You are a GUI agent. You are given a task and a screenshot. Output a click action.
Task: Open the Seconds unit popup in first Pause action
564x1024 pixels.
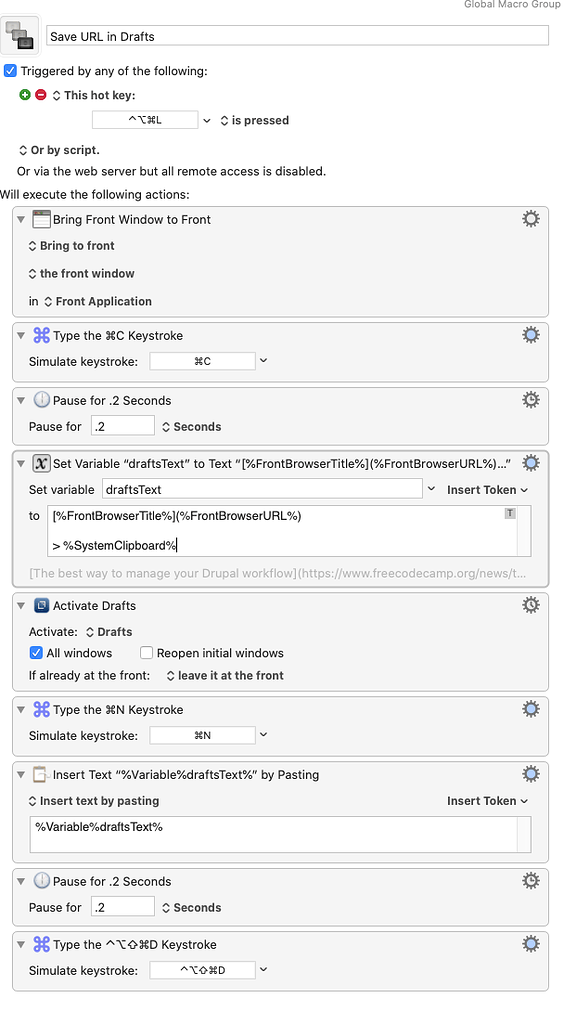pos(191,427)
